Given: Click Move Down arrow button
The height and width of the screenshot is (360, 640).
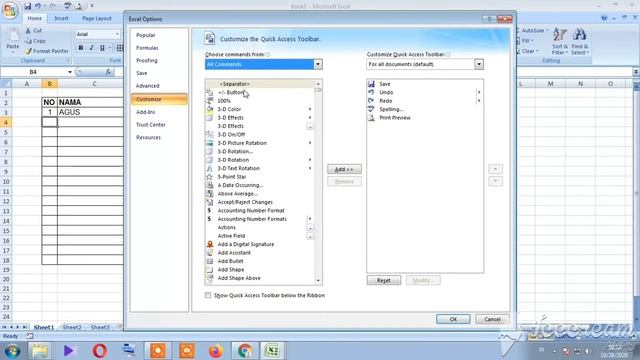Looking at the screenshot, I should (x=496, y=181).
